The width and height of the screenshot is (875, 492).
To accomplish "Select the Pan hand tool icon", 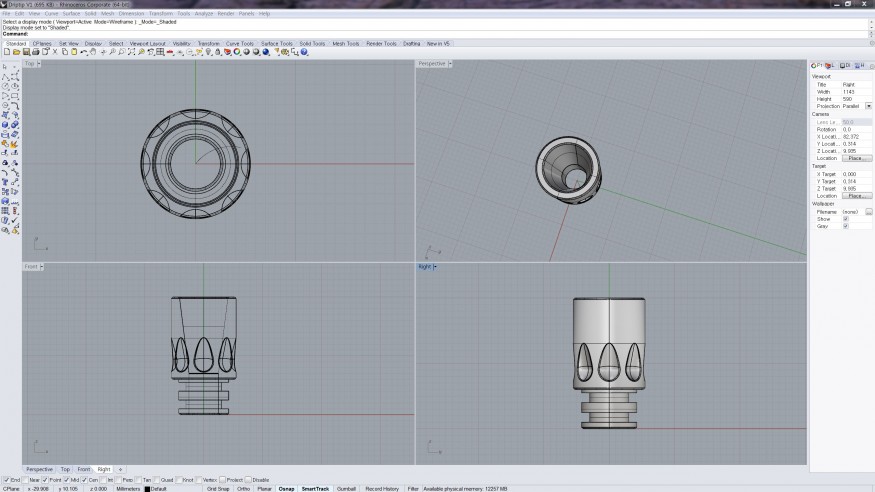I will click(93, 52).
